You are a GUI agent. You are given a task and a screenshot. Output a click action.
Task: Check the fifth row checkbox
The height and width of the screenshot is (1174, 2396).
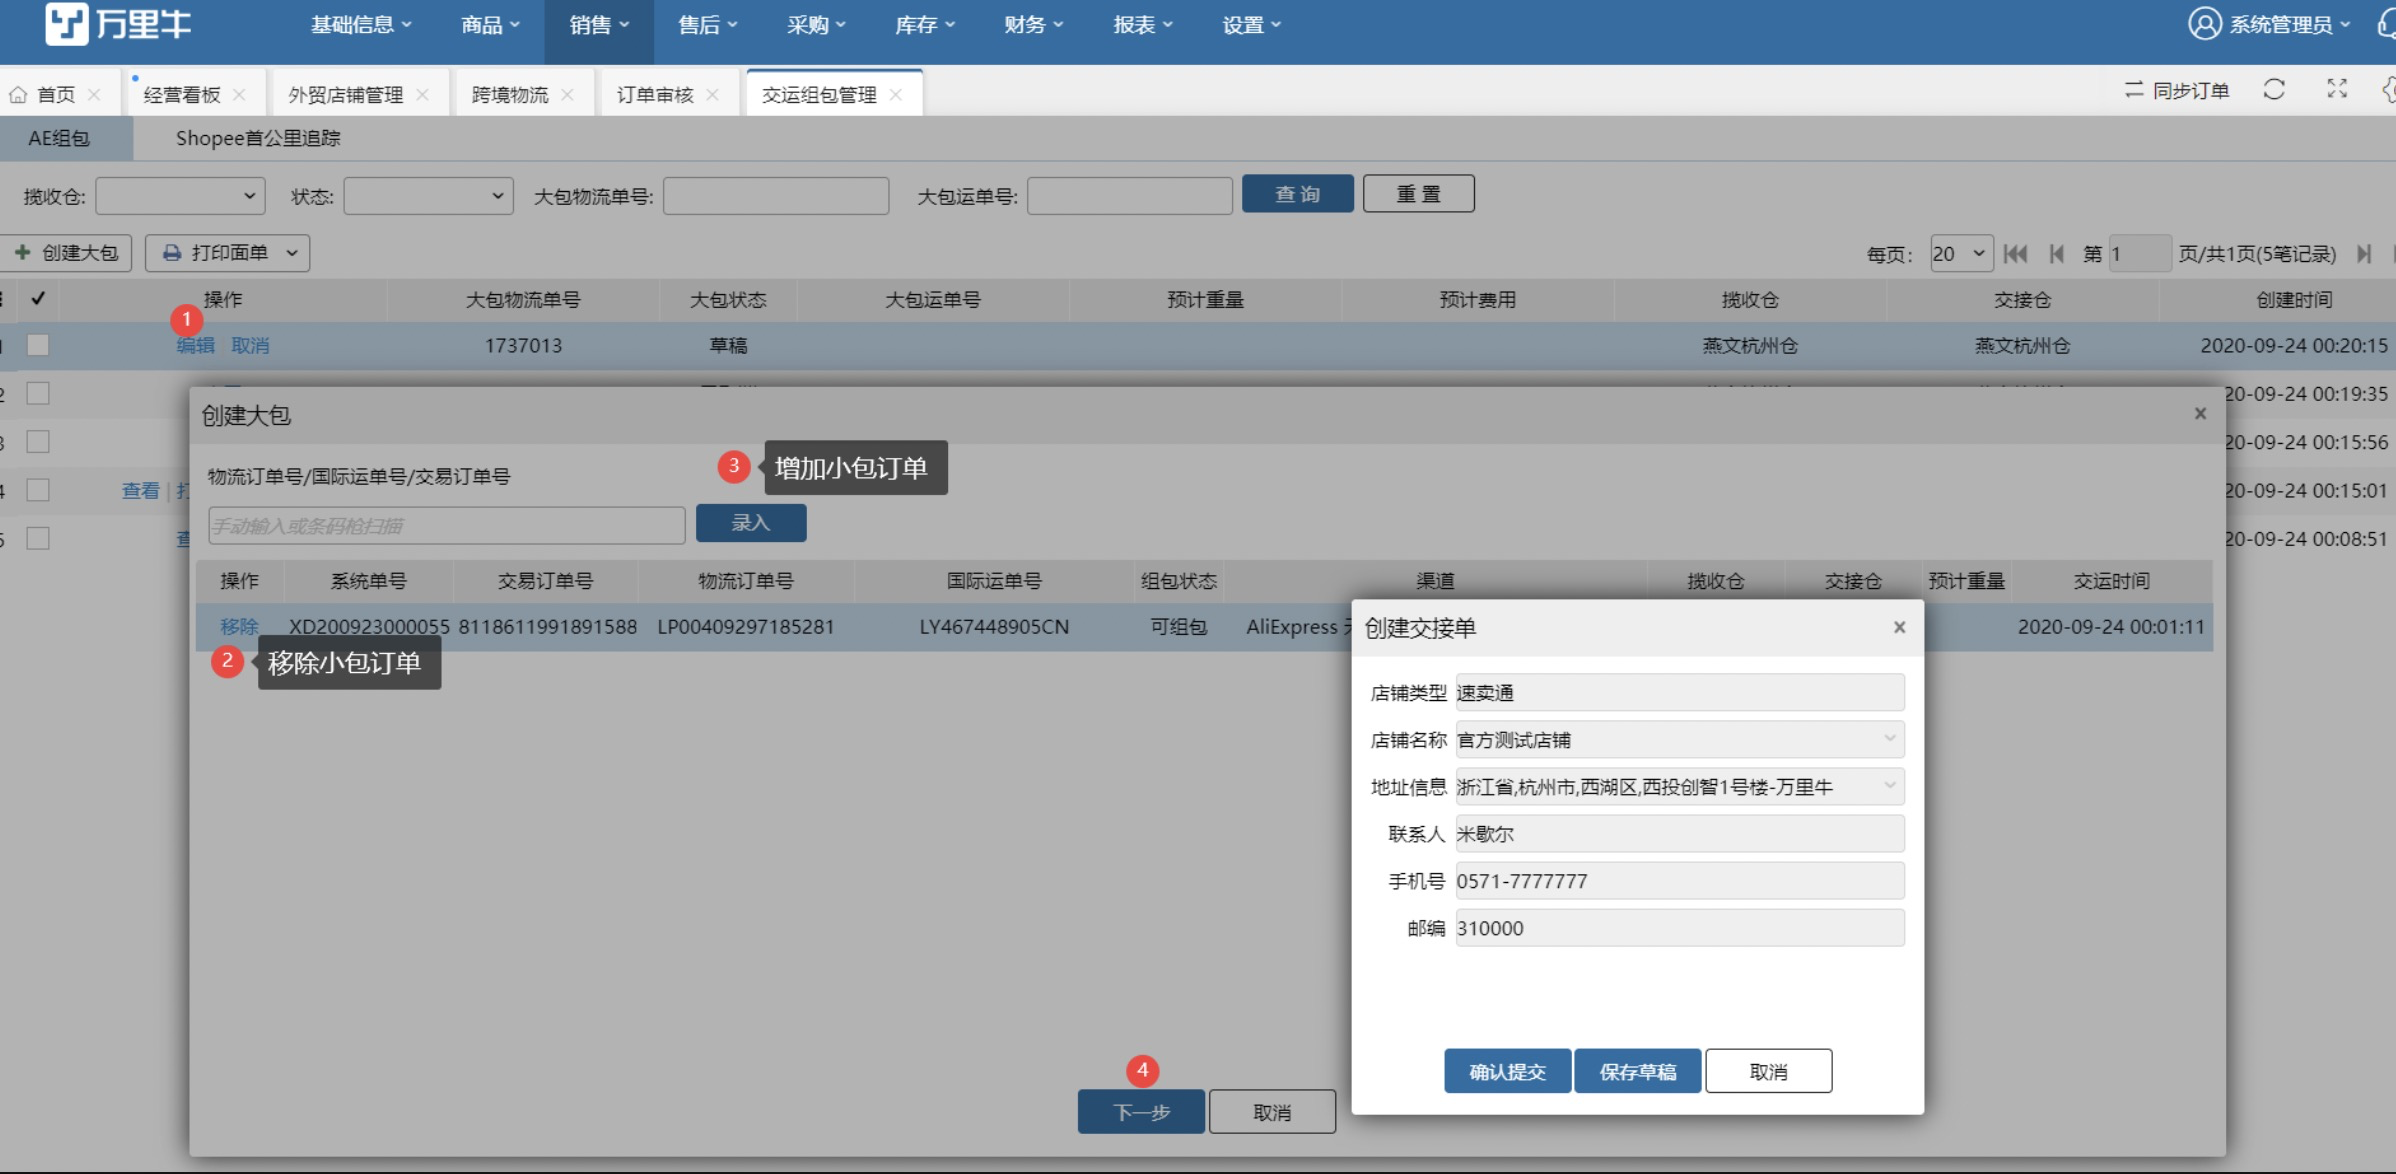click(38, 538)
